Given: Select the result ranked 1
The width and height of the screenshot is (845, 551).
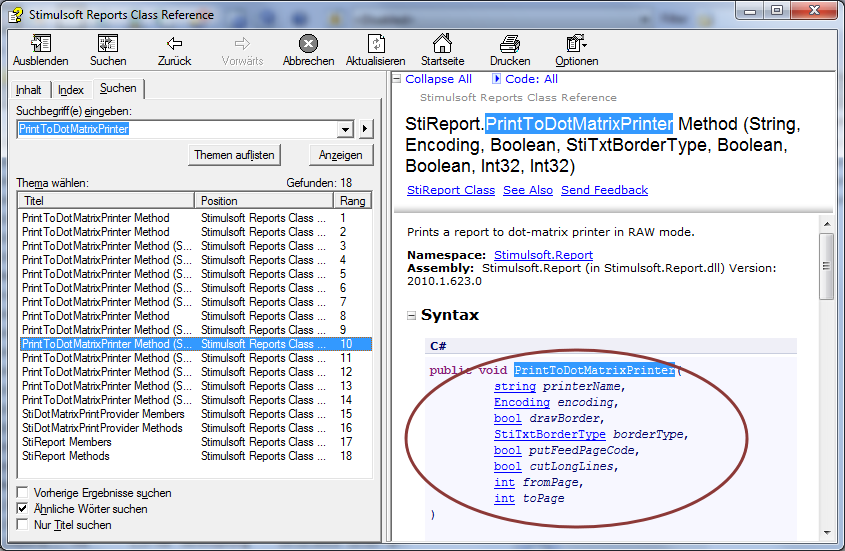Looking at the screenshot, I should tap(196, 218).
